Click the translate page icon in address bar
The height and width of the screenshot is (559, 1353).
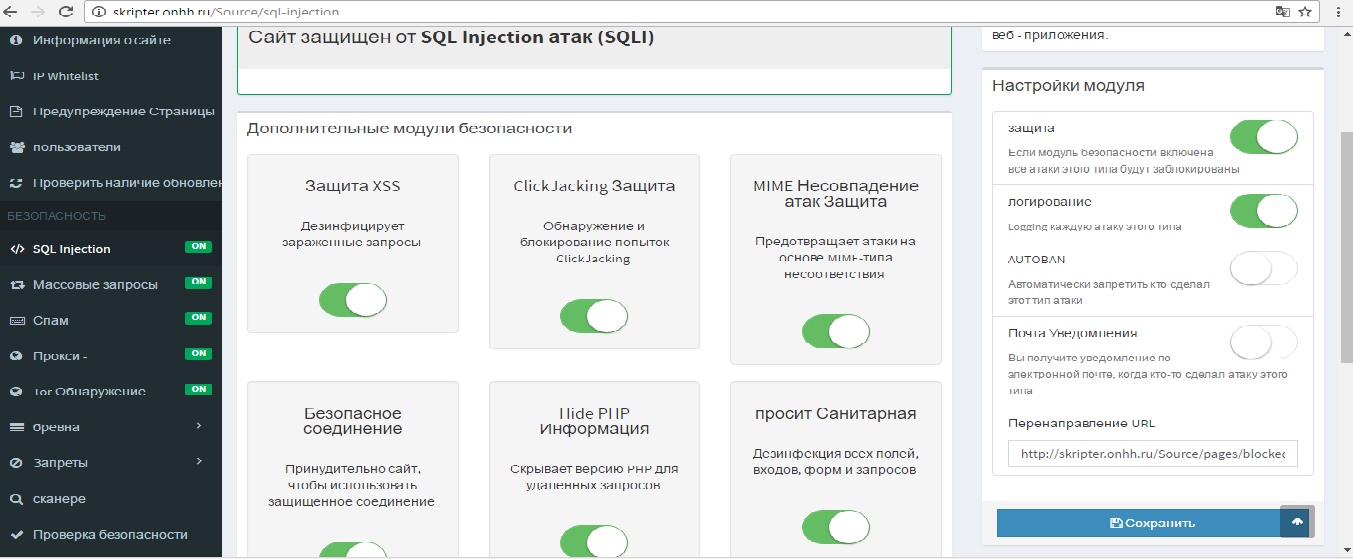pyautogui.click(x=1282, y=12)
